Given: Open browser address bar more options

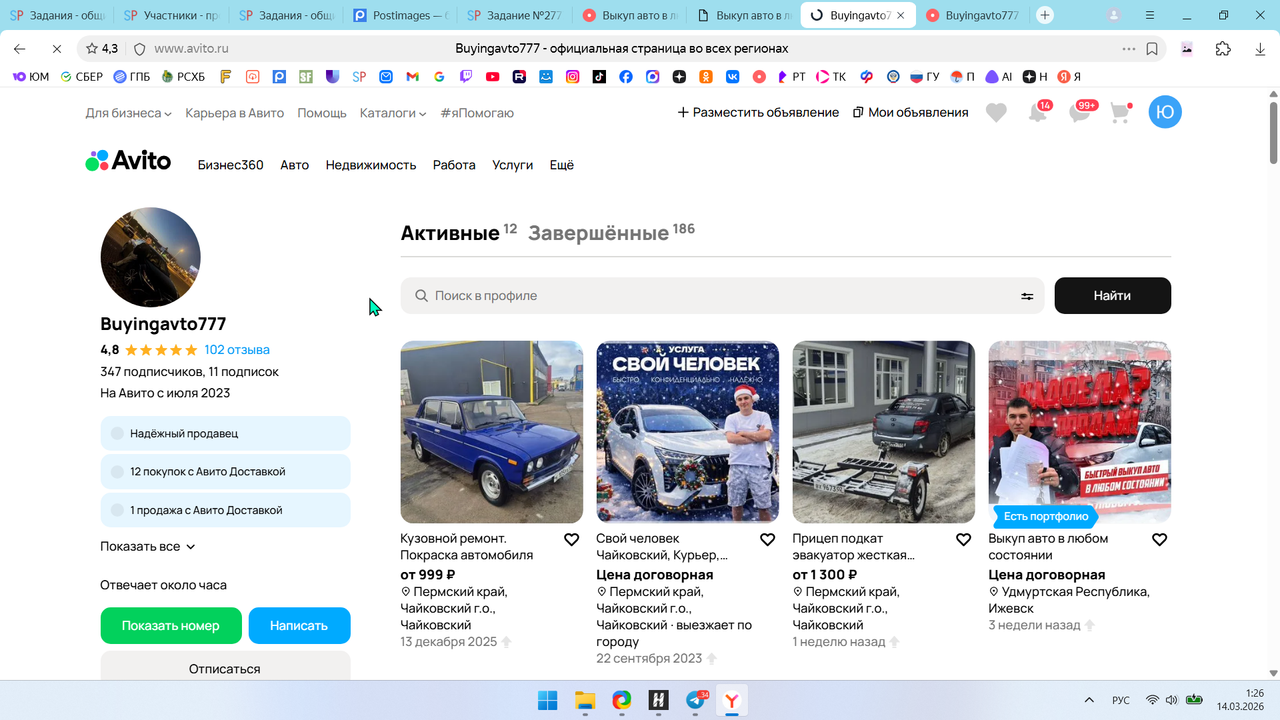Looking at the screenshot, I should tap(1128, 48).
